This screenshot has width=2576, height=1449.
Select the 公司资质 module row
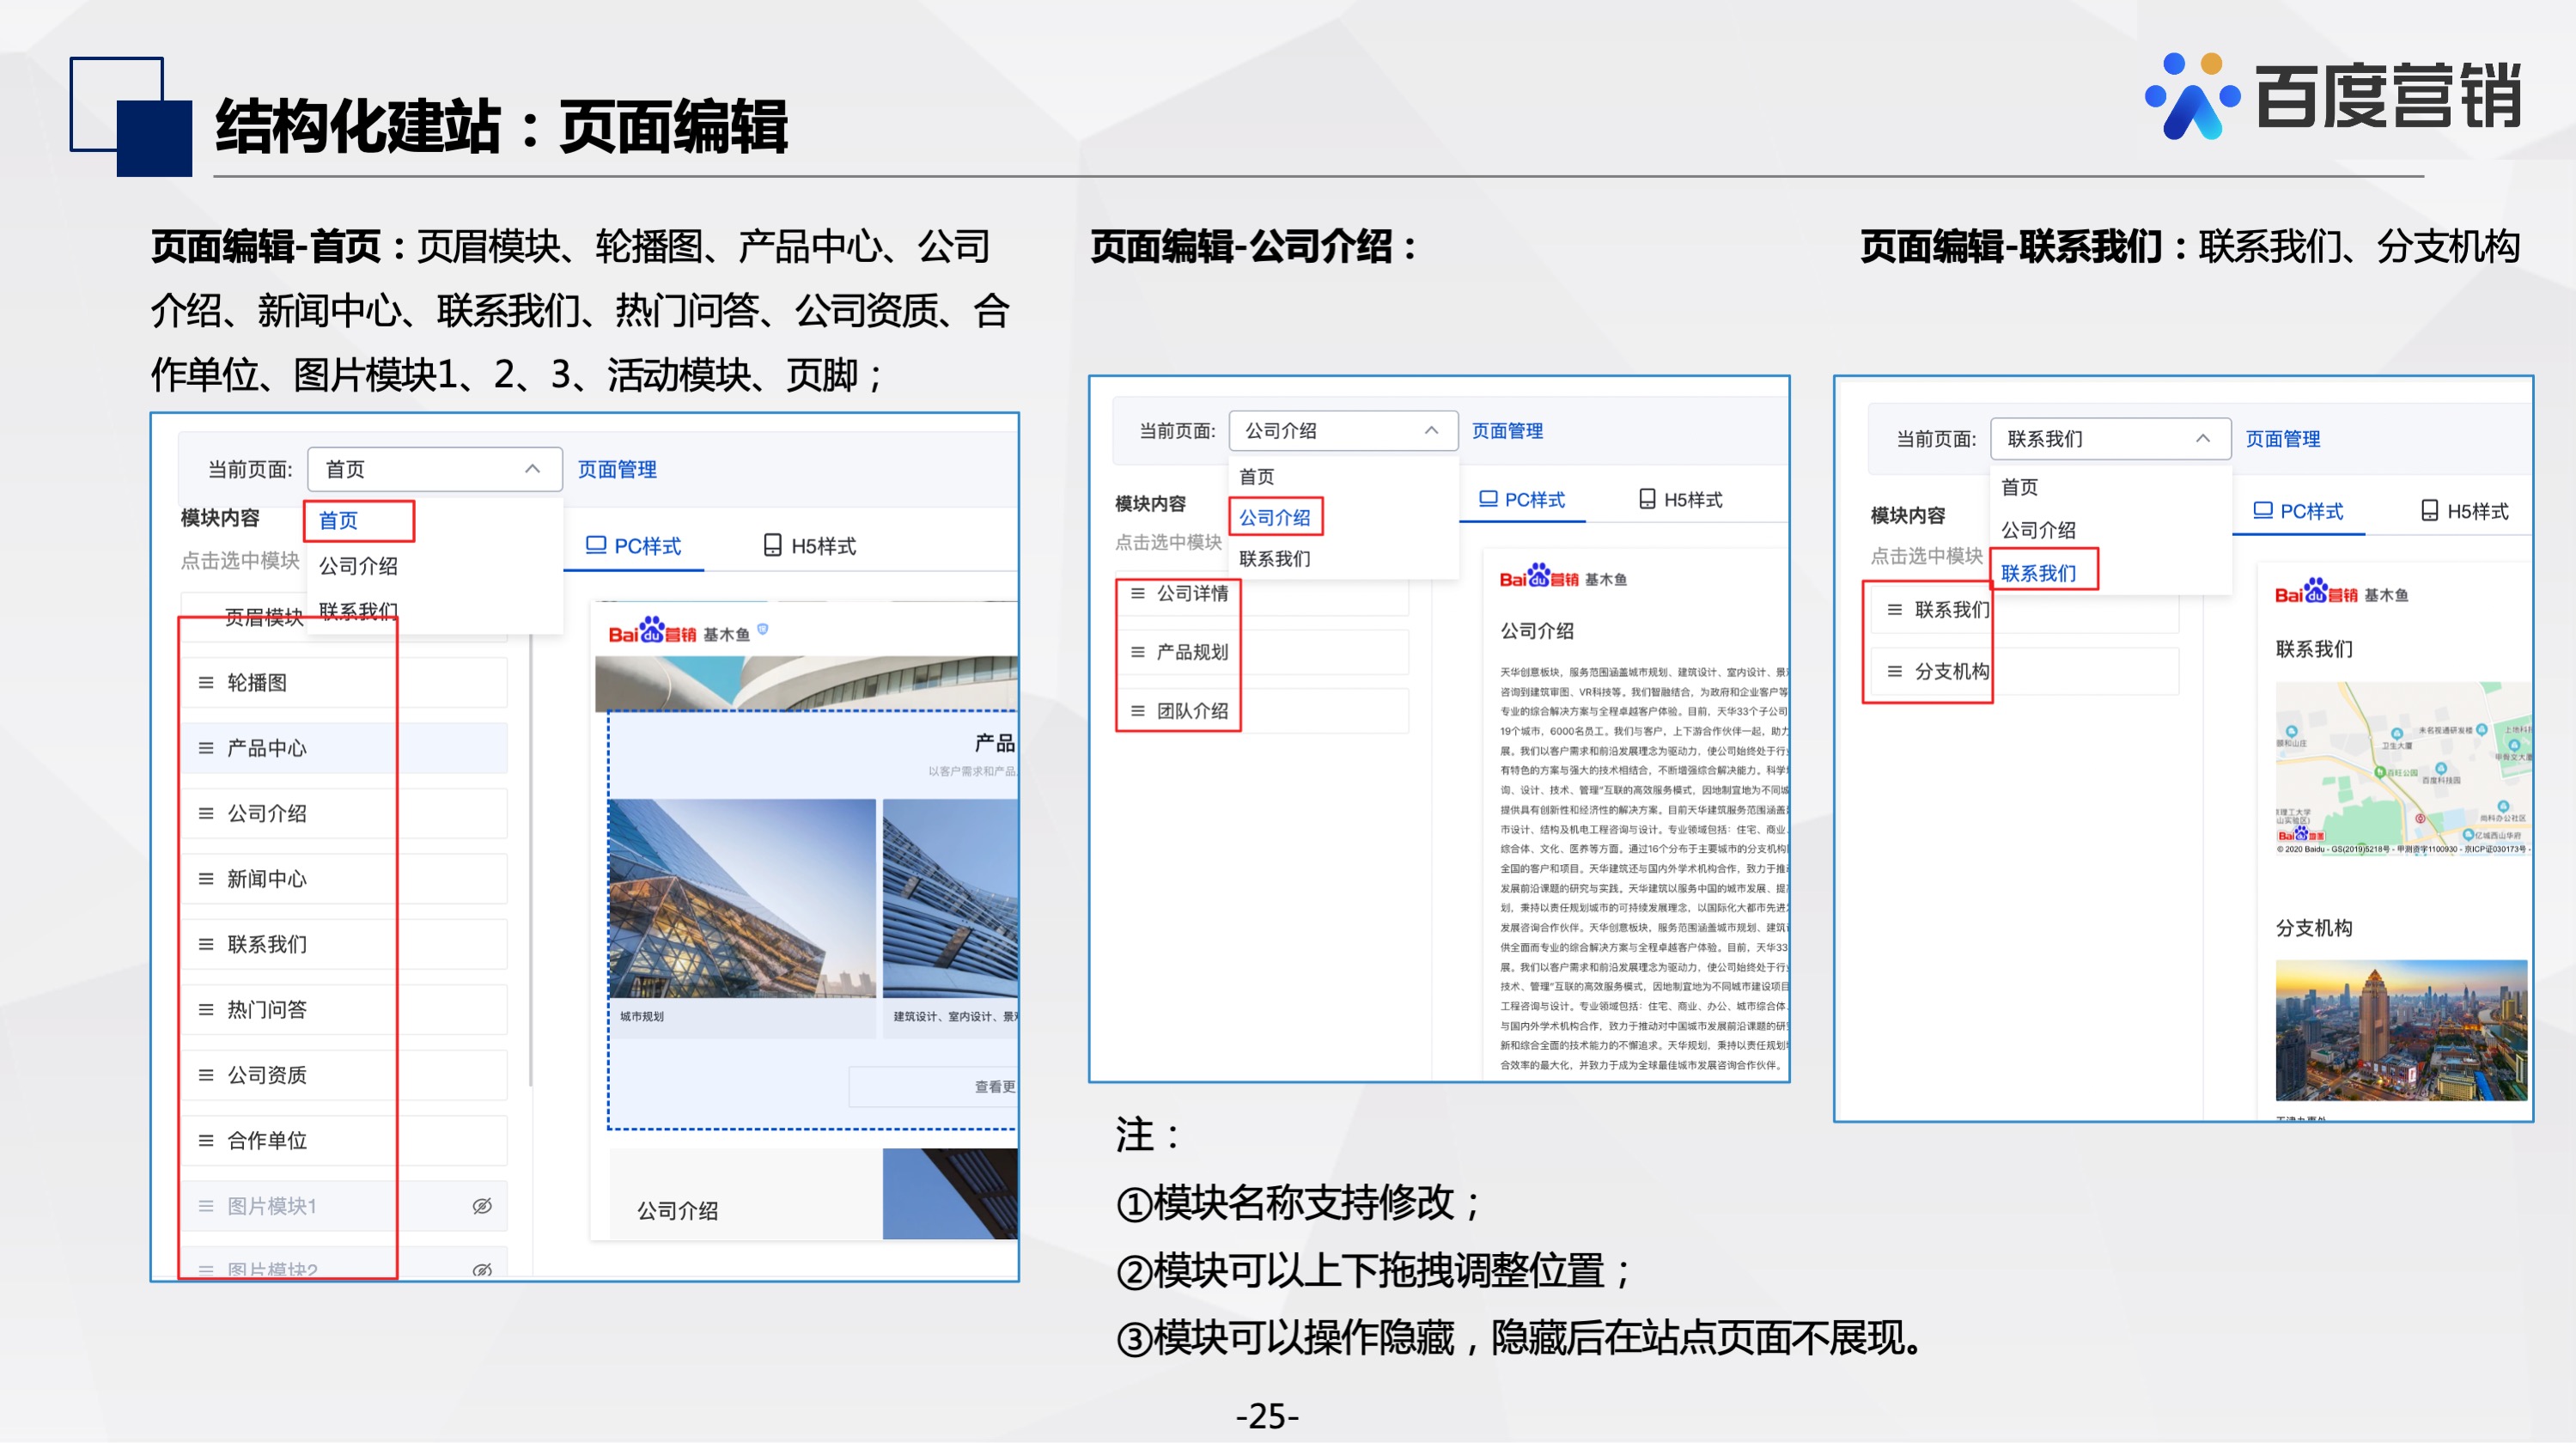[x=344, y=1075]
